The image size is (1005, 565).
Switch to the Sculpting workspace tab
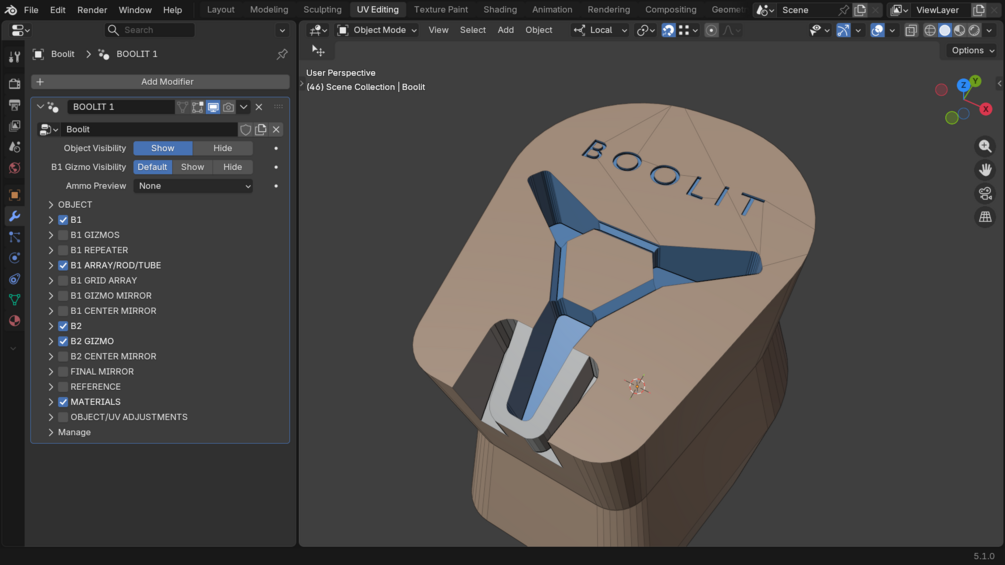(322, 10)
